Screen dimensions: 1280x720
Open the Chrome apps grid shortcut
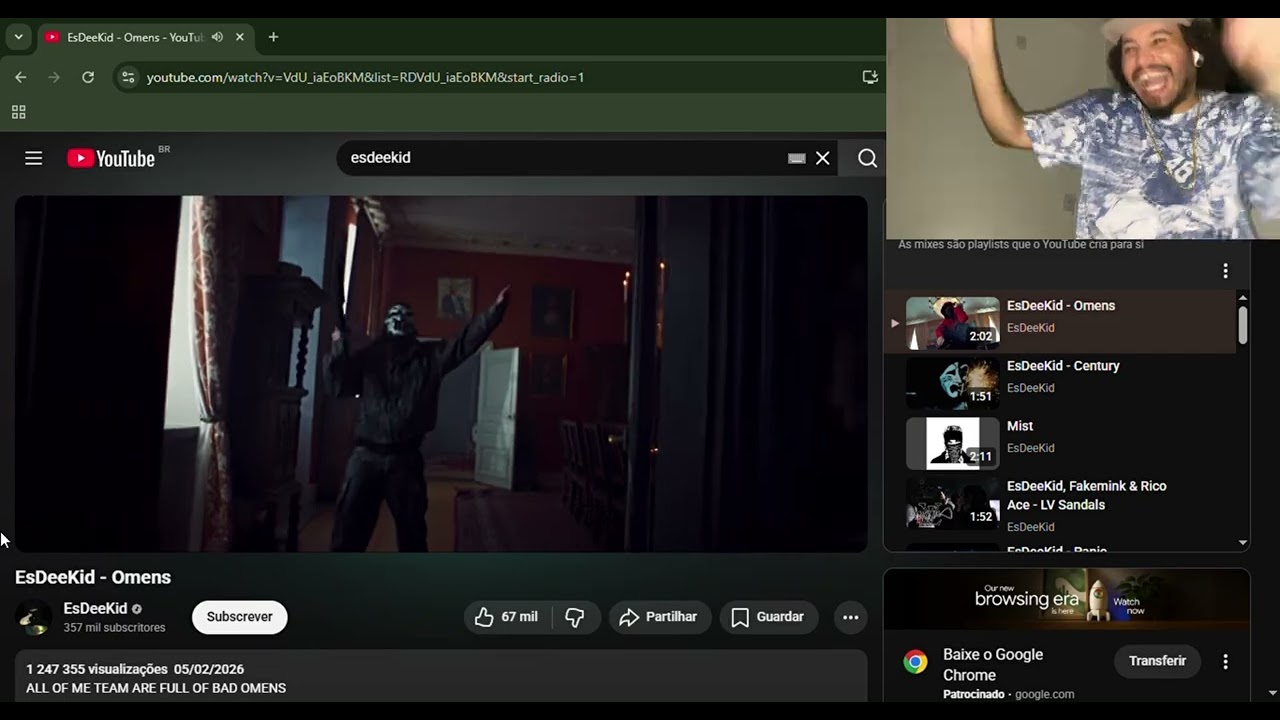[x=18, y=112]
